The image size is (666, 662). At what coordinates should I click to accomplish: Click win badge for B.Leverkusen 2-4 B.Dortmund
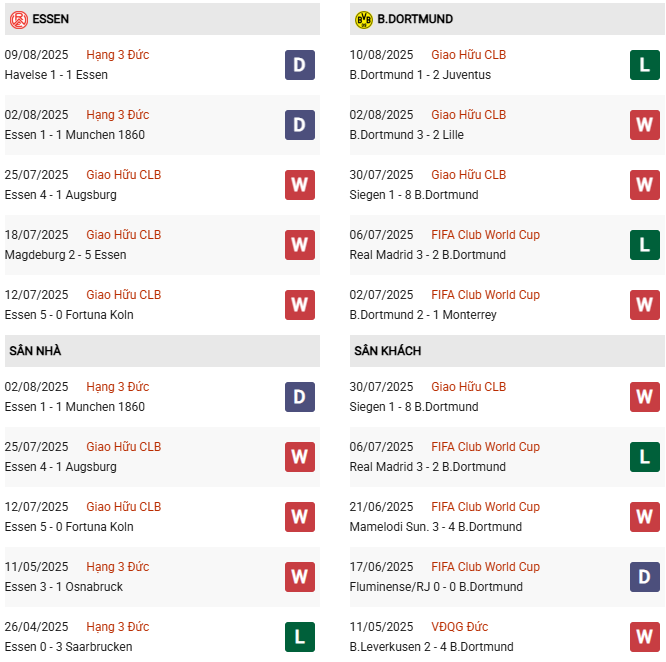644,637
